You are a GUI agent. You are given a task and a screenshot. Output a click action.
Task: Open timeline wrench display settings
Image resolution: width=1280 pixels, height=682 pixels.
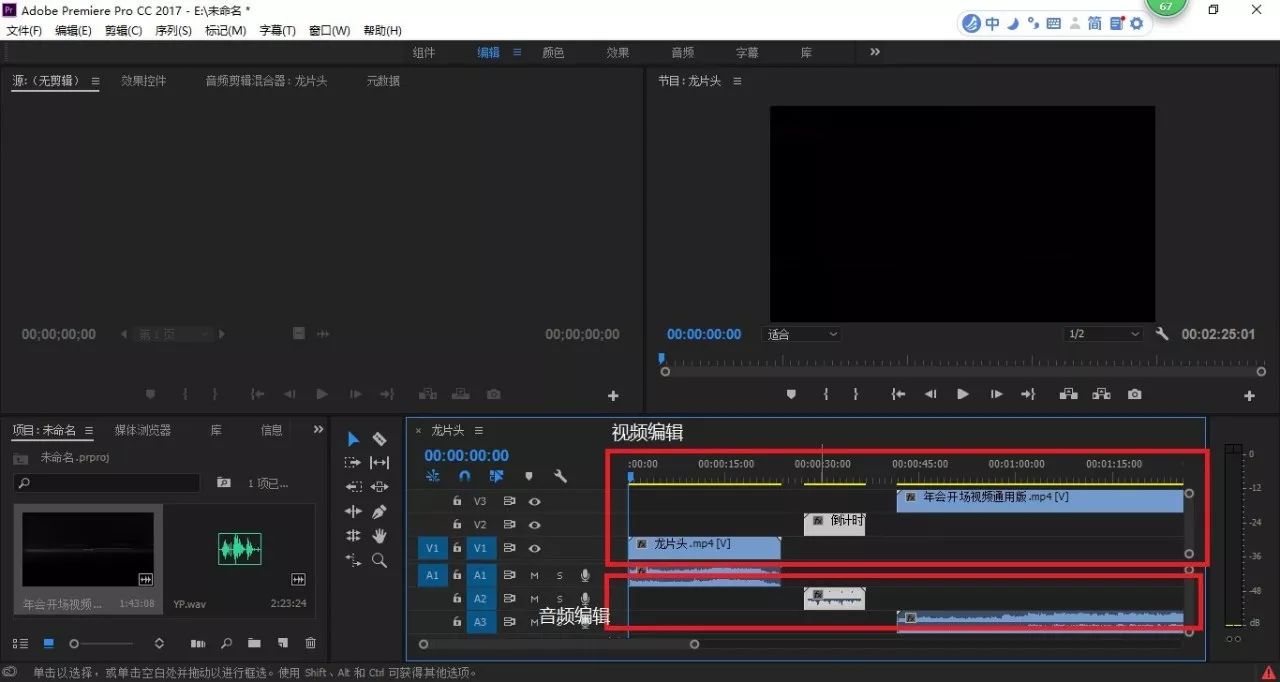(560, 477)
